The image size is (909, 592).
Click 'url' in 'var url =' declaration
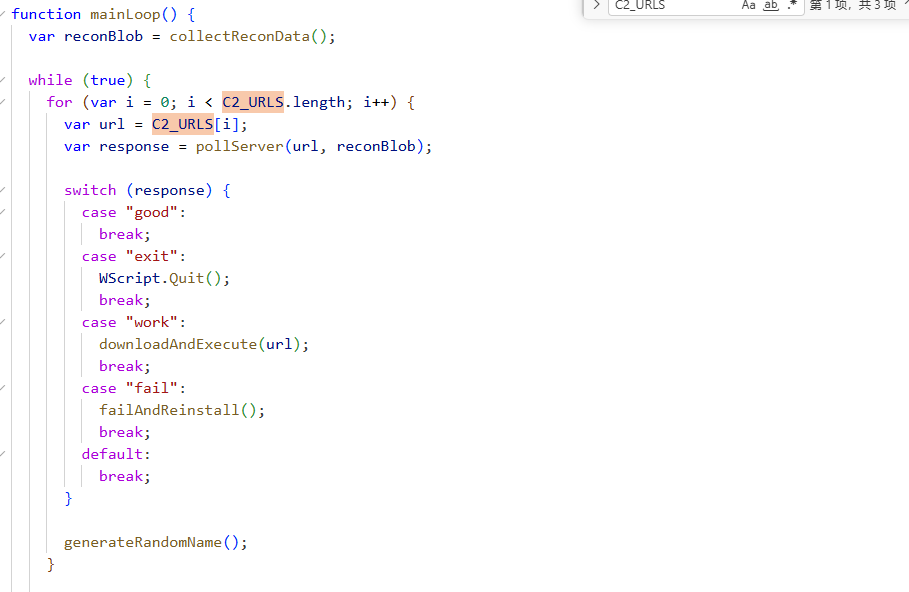pos(112,125)
